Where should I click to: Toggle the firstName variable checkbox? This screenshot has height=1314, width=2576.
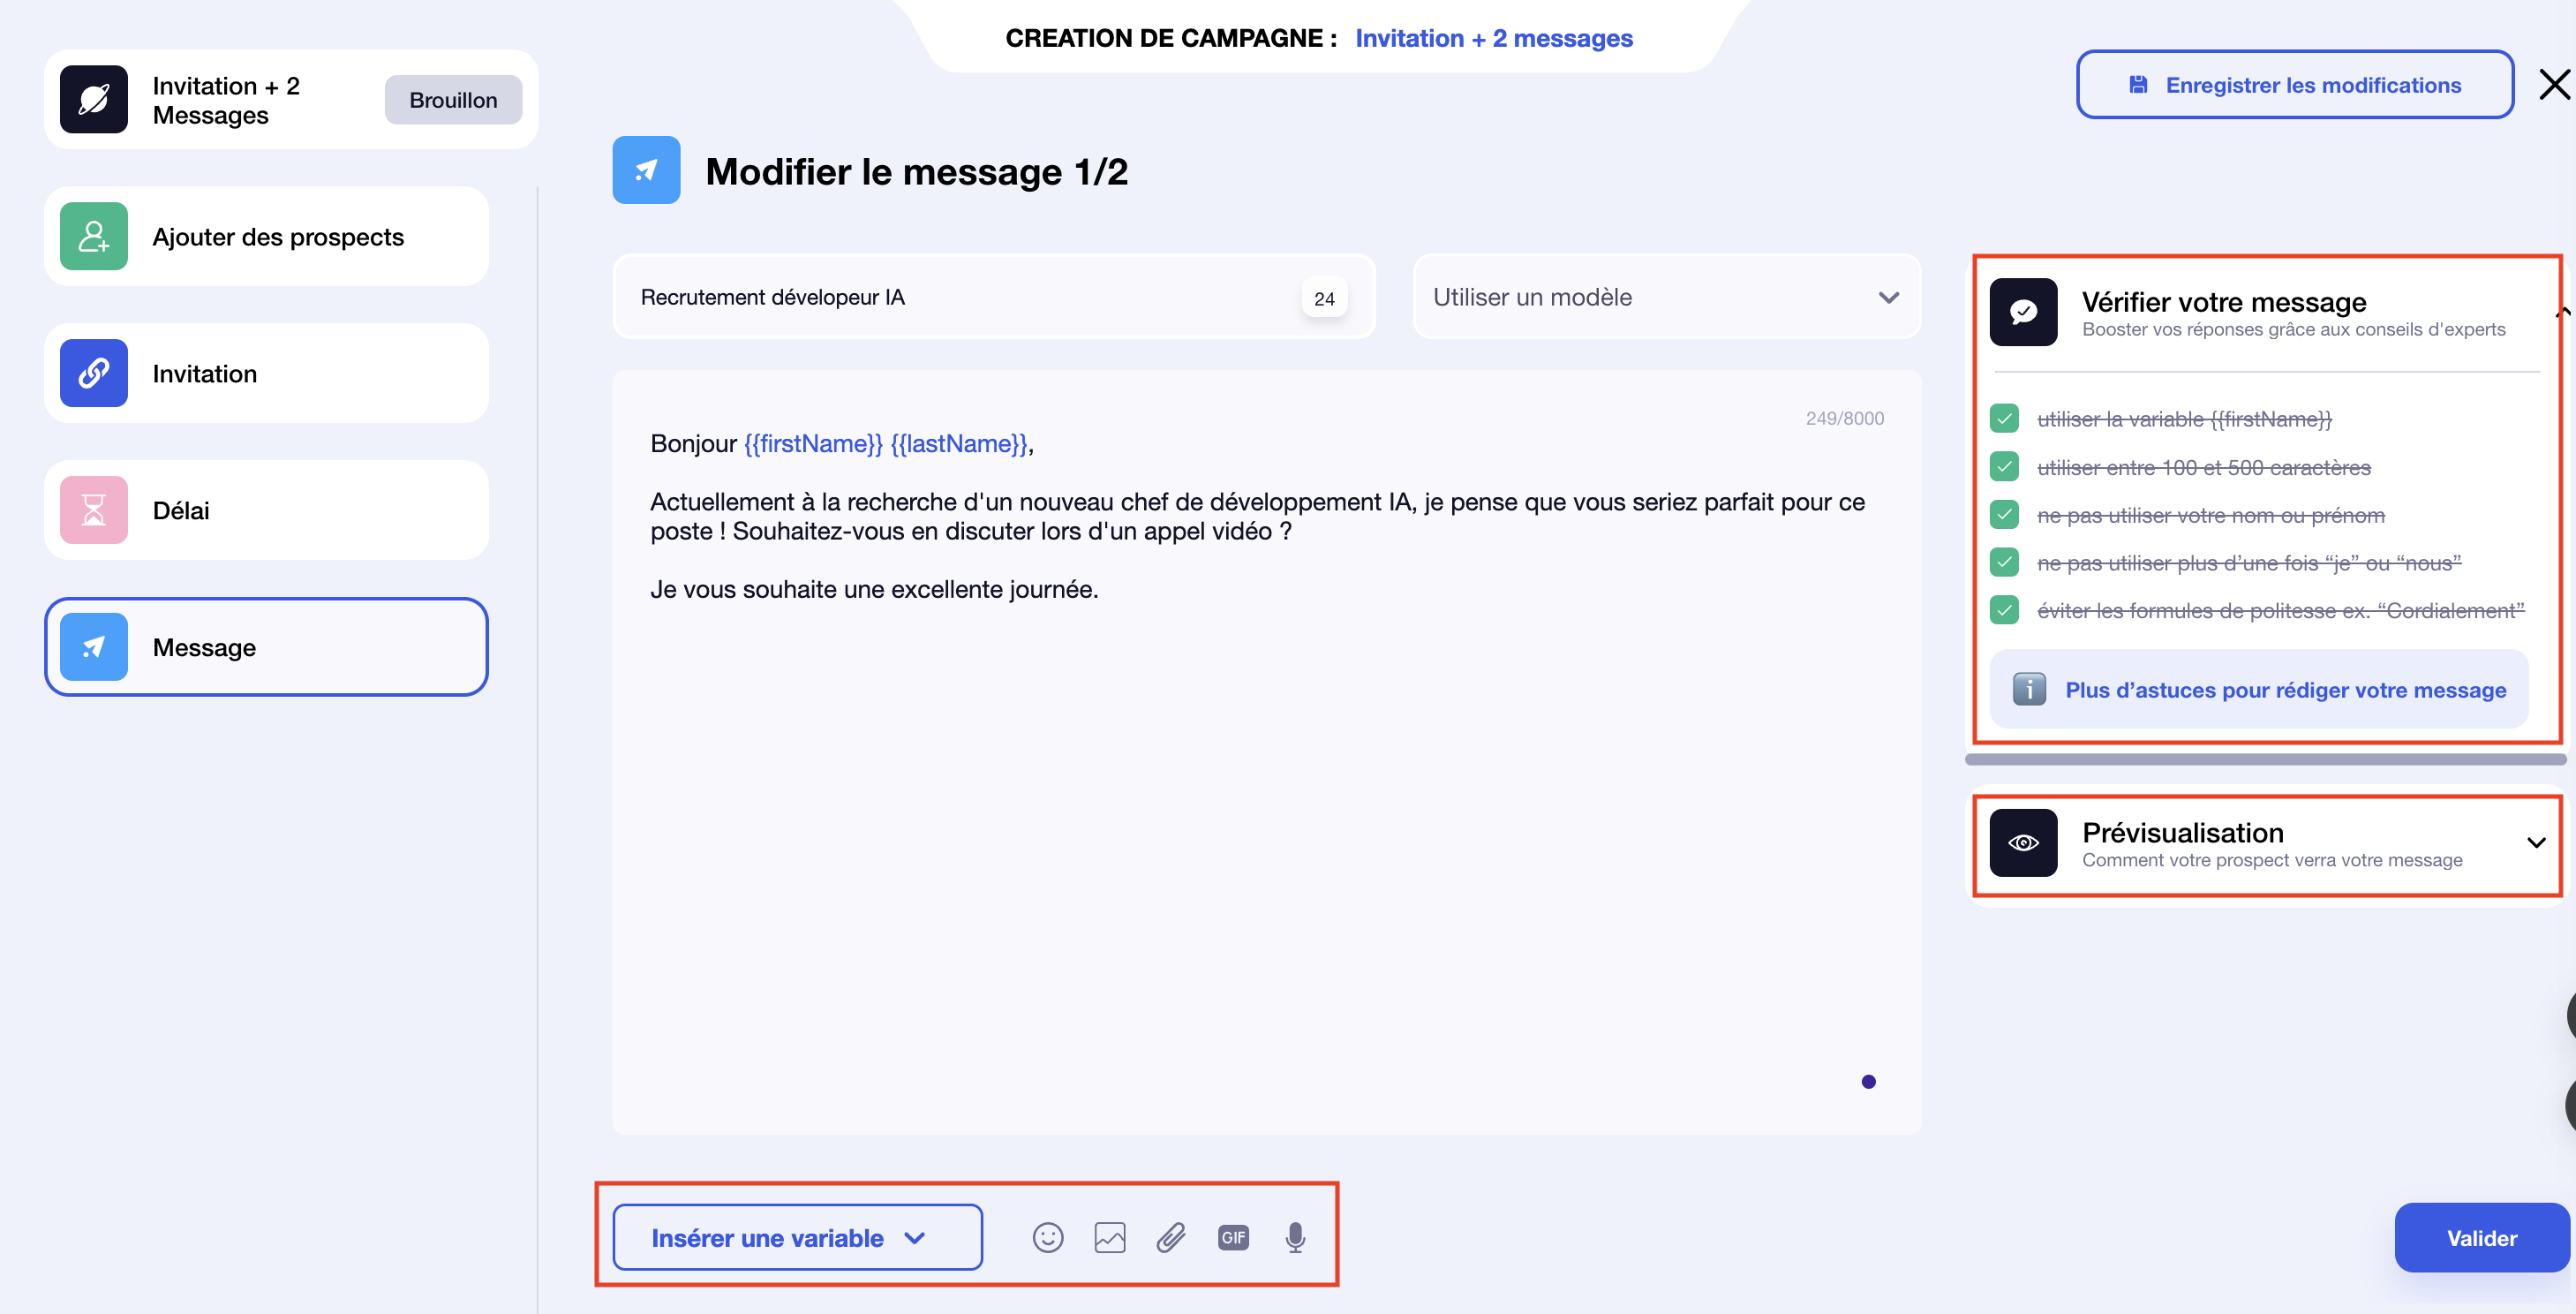click(x=2004, y=418)
